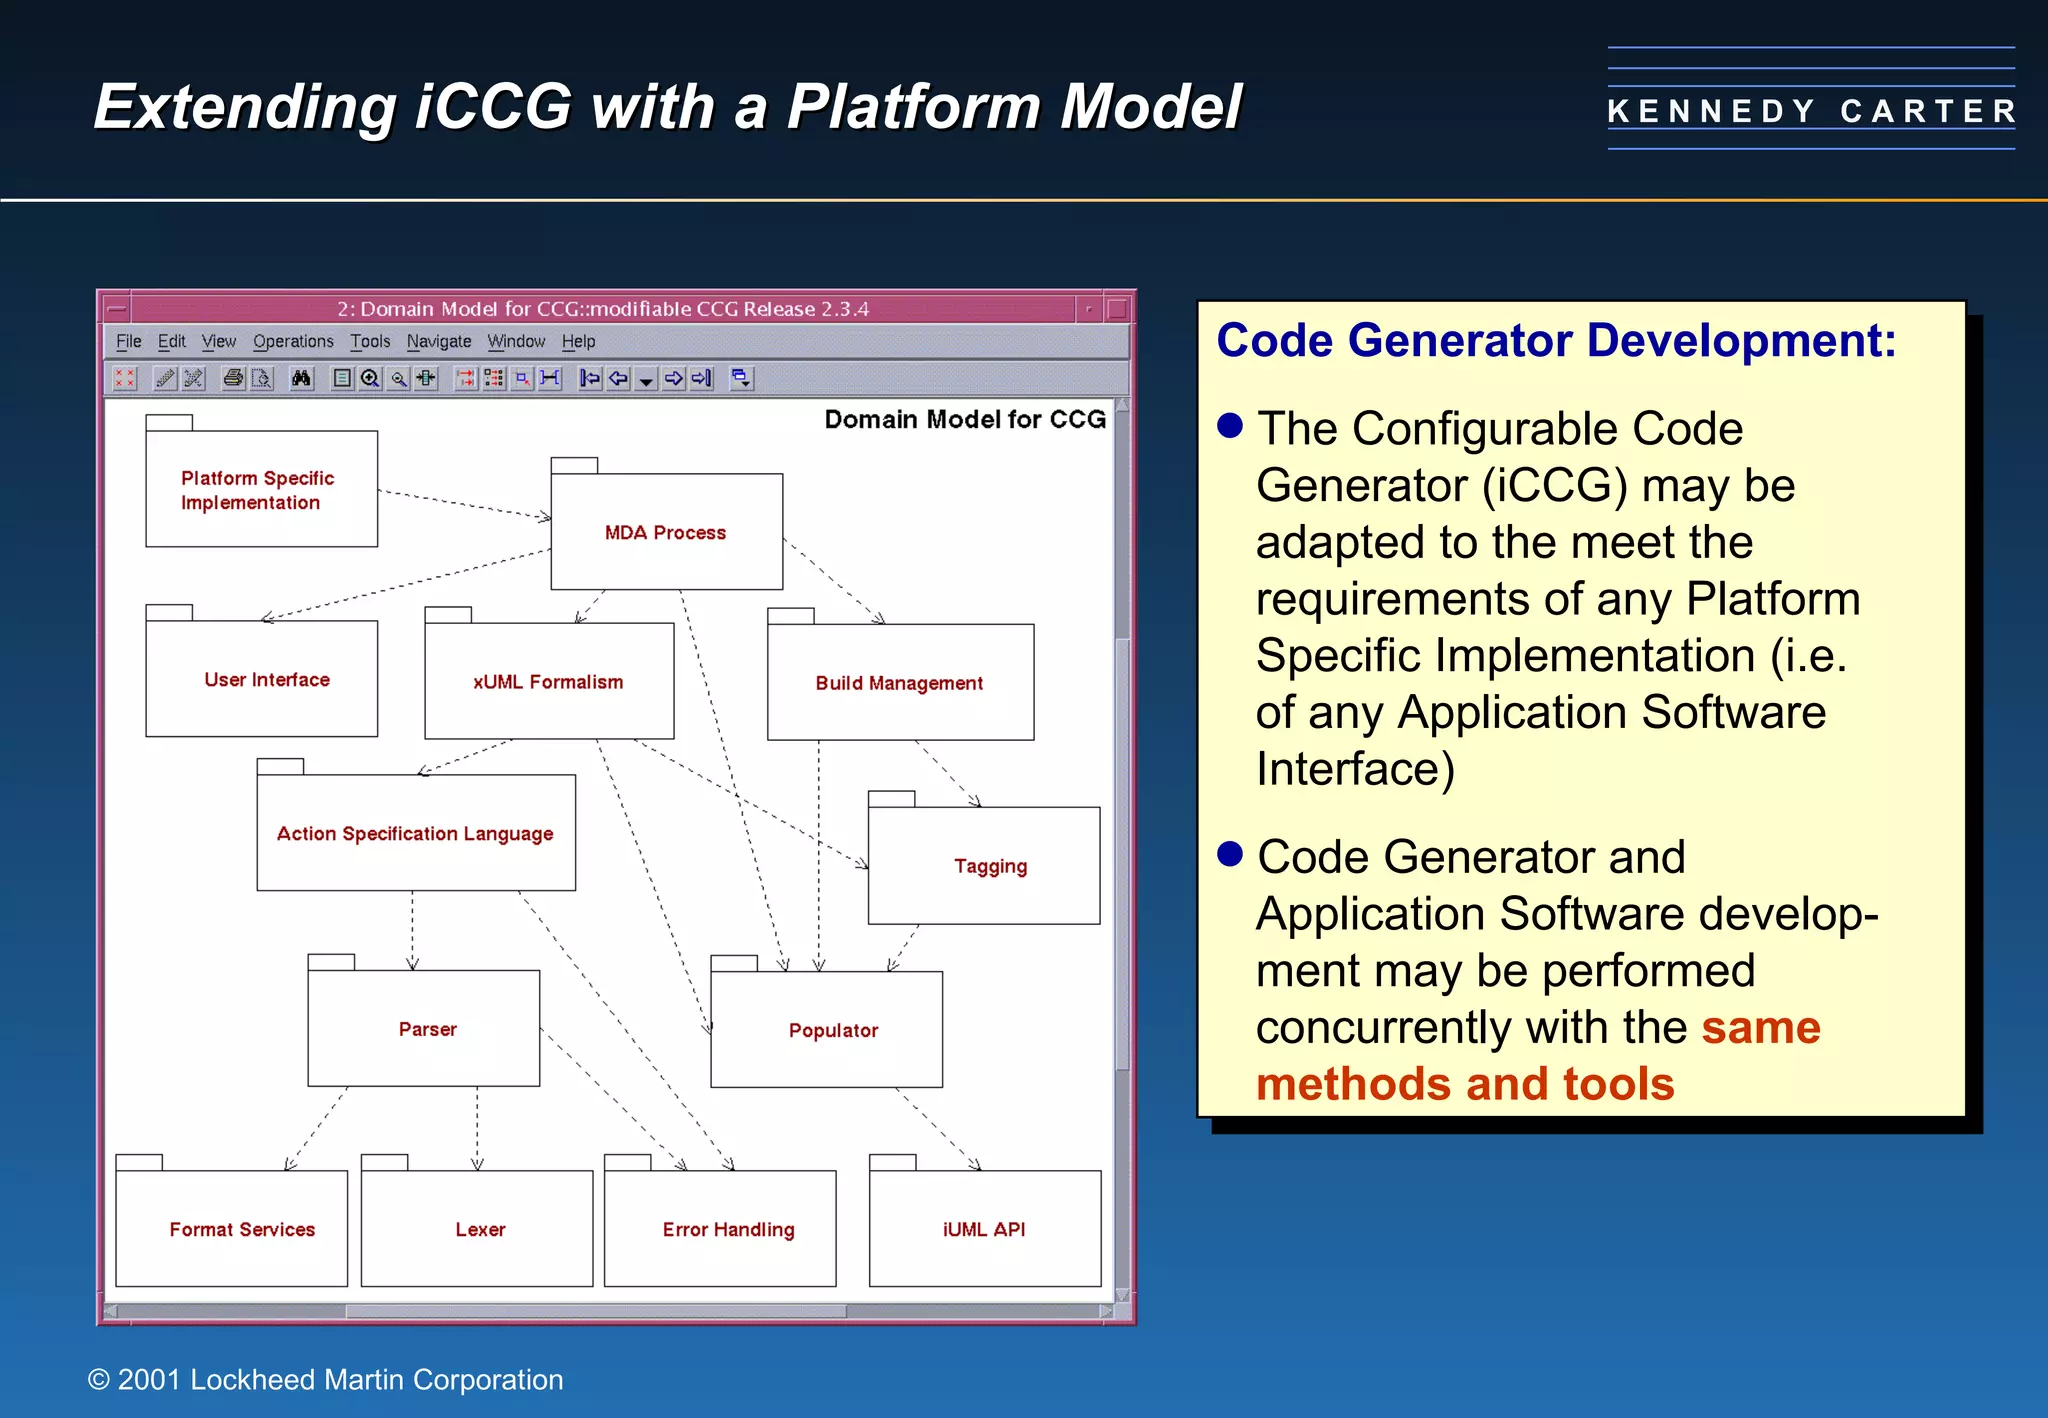Click the horizontal scrollbar thumb
Image resolution: width=2048 pixels, height=1418 pixels.
click(595, 1311)
